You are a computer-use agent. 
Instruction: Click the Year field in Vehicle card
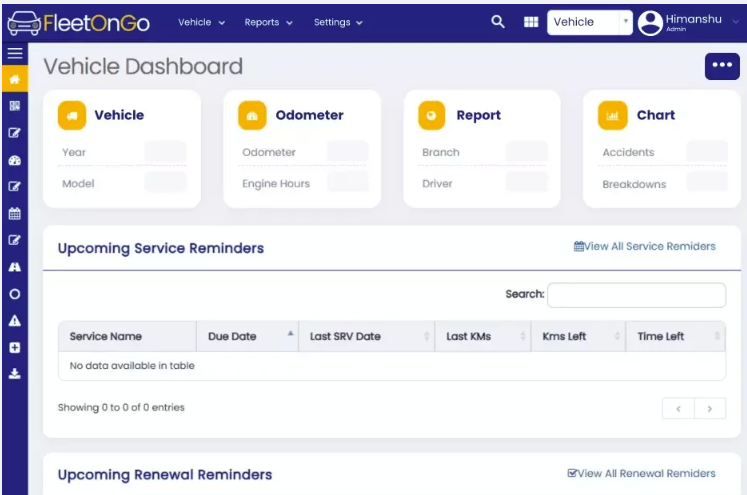(165, 152)
